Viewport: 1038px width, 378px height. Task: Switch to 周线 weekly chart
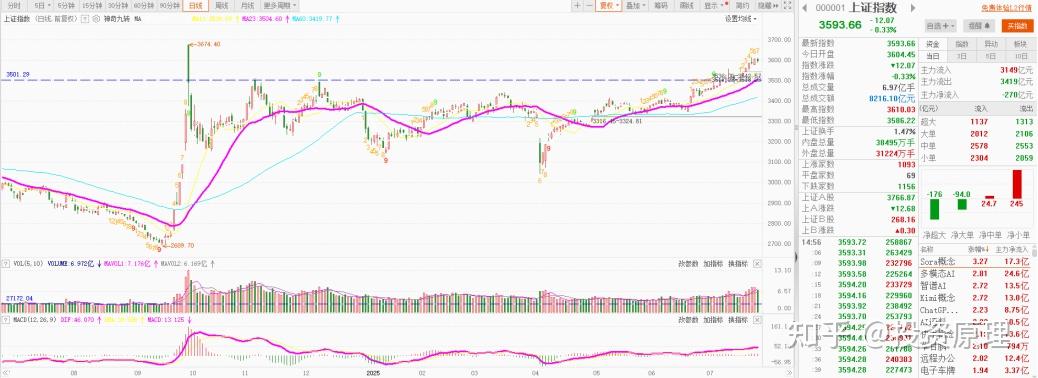click(x=222, y=5)
